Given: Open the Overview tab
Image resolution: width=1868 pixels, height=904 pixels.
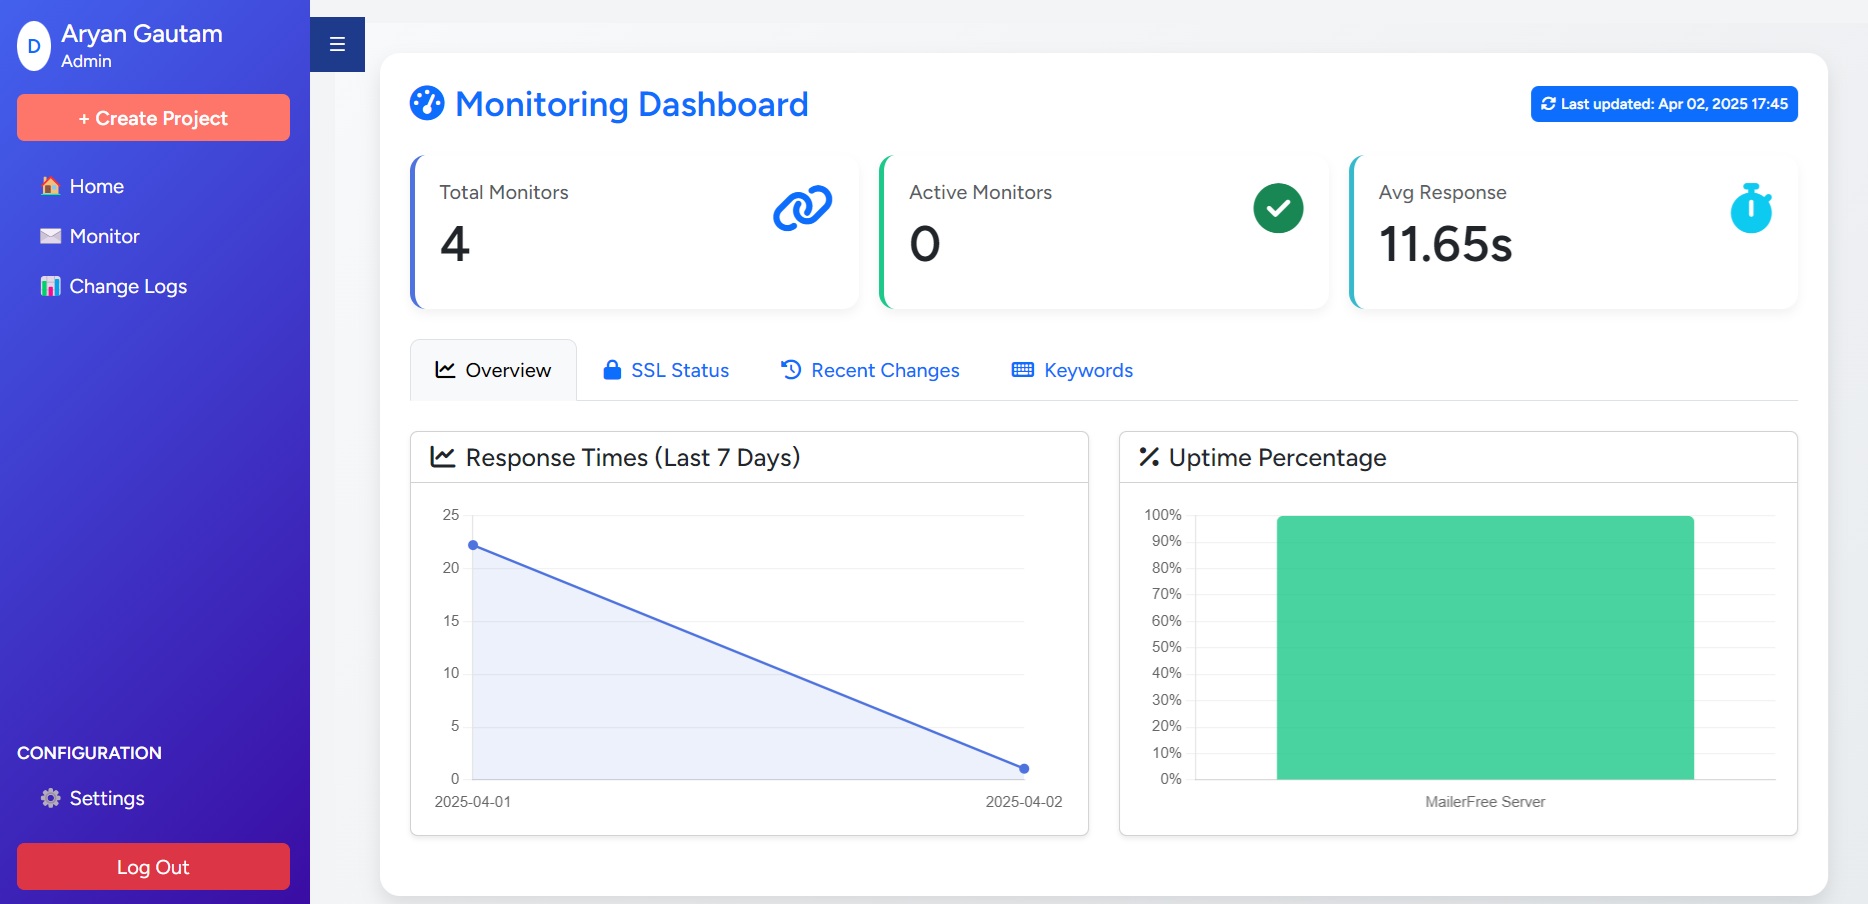Looking at the screenshot, I should 493,370.
